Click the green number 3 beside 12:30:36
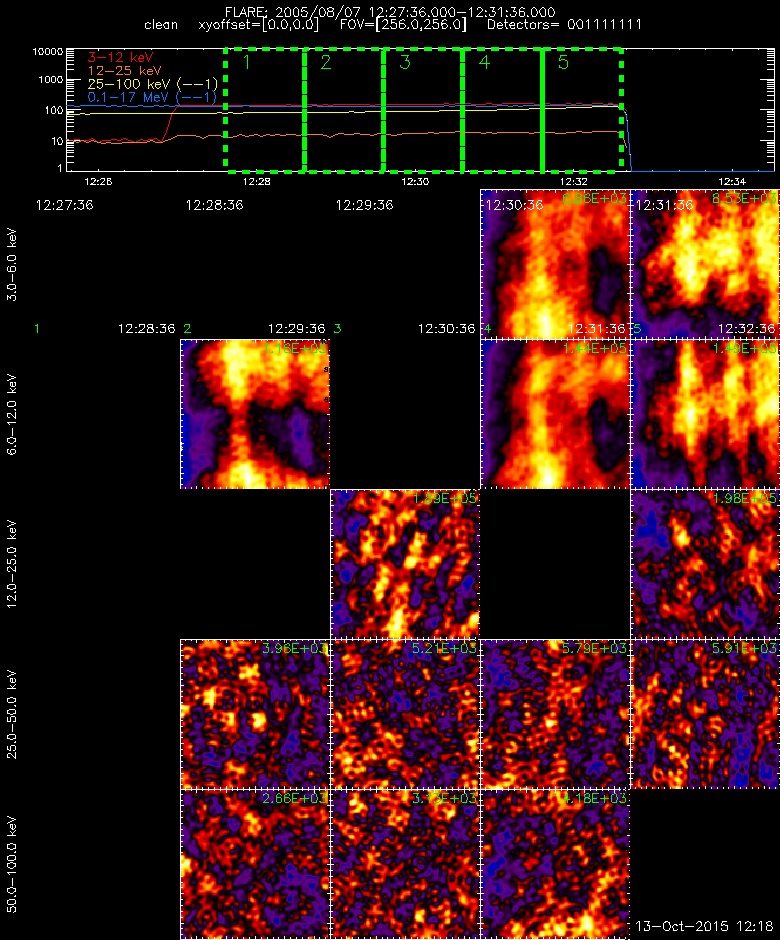 338,329
